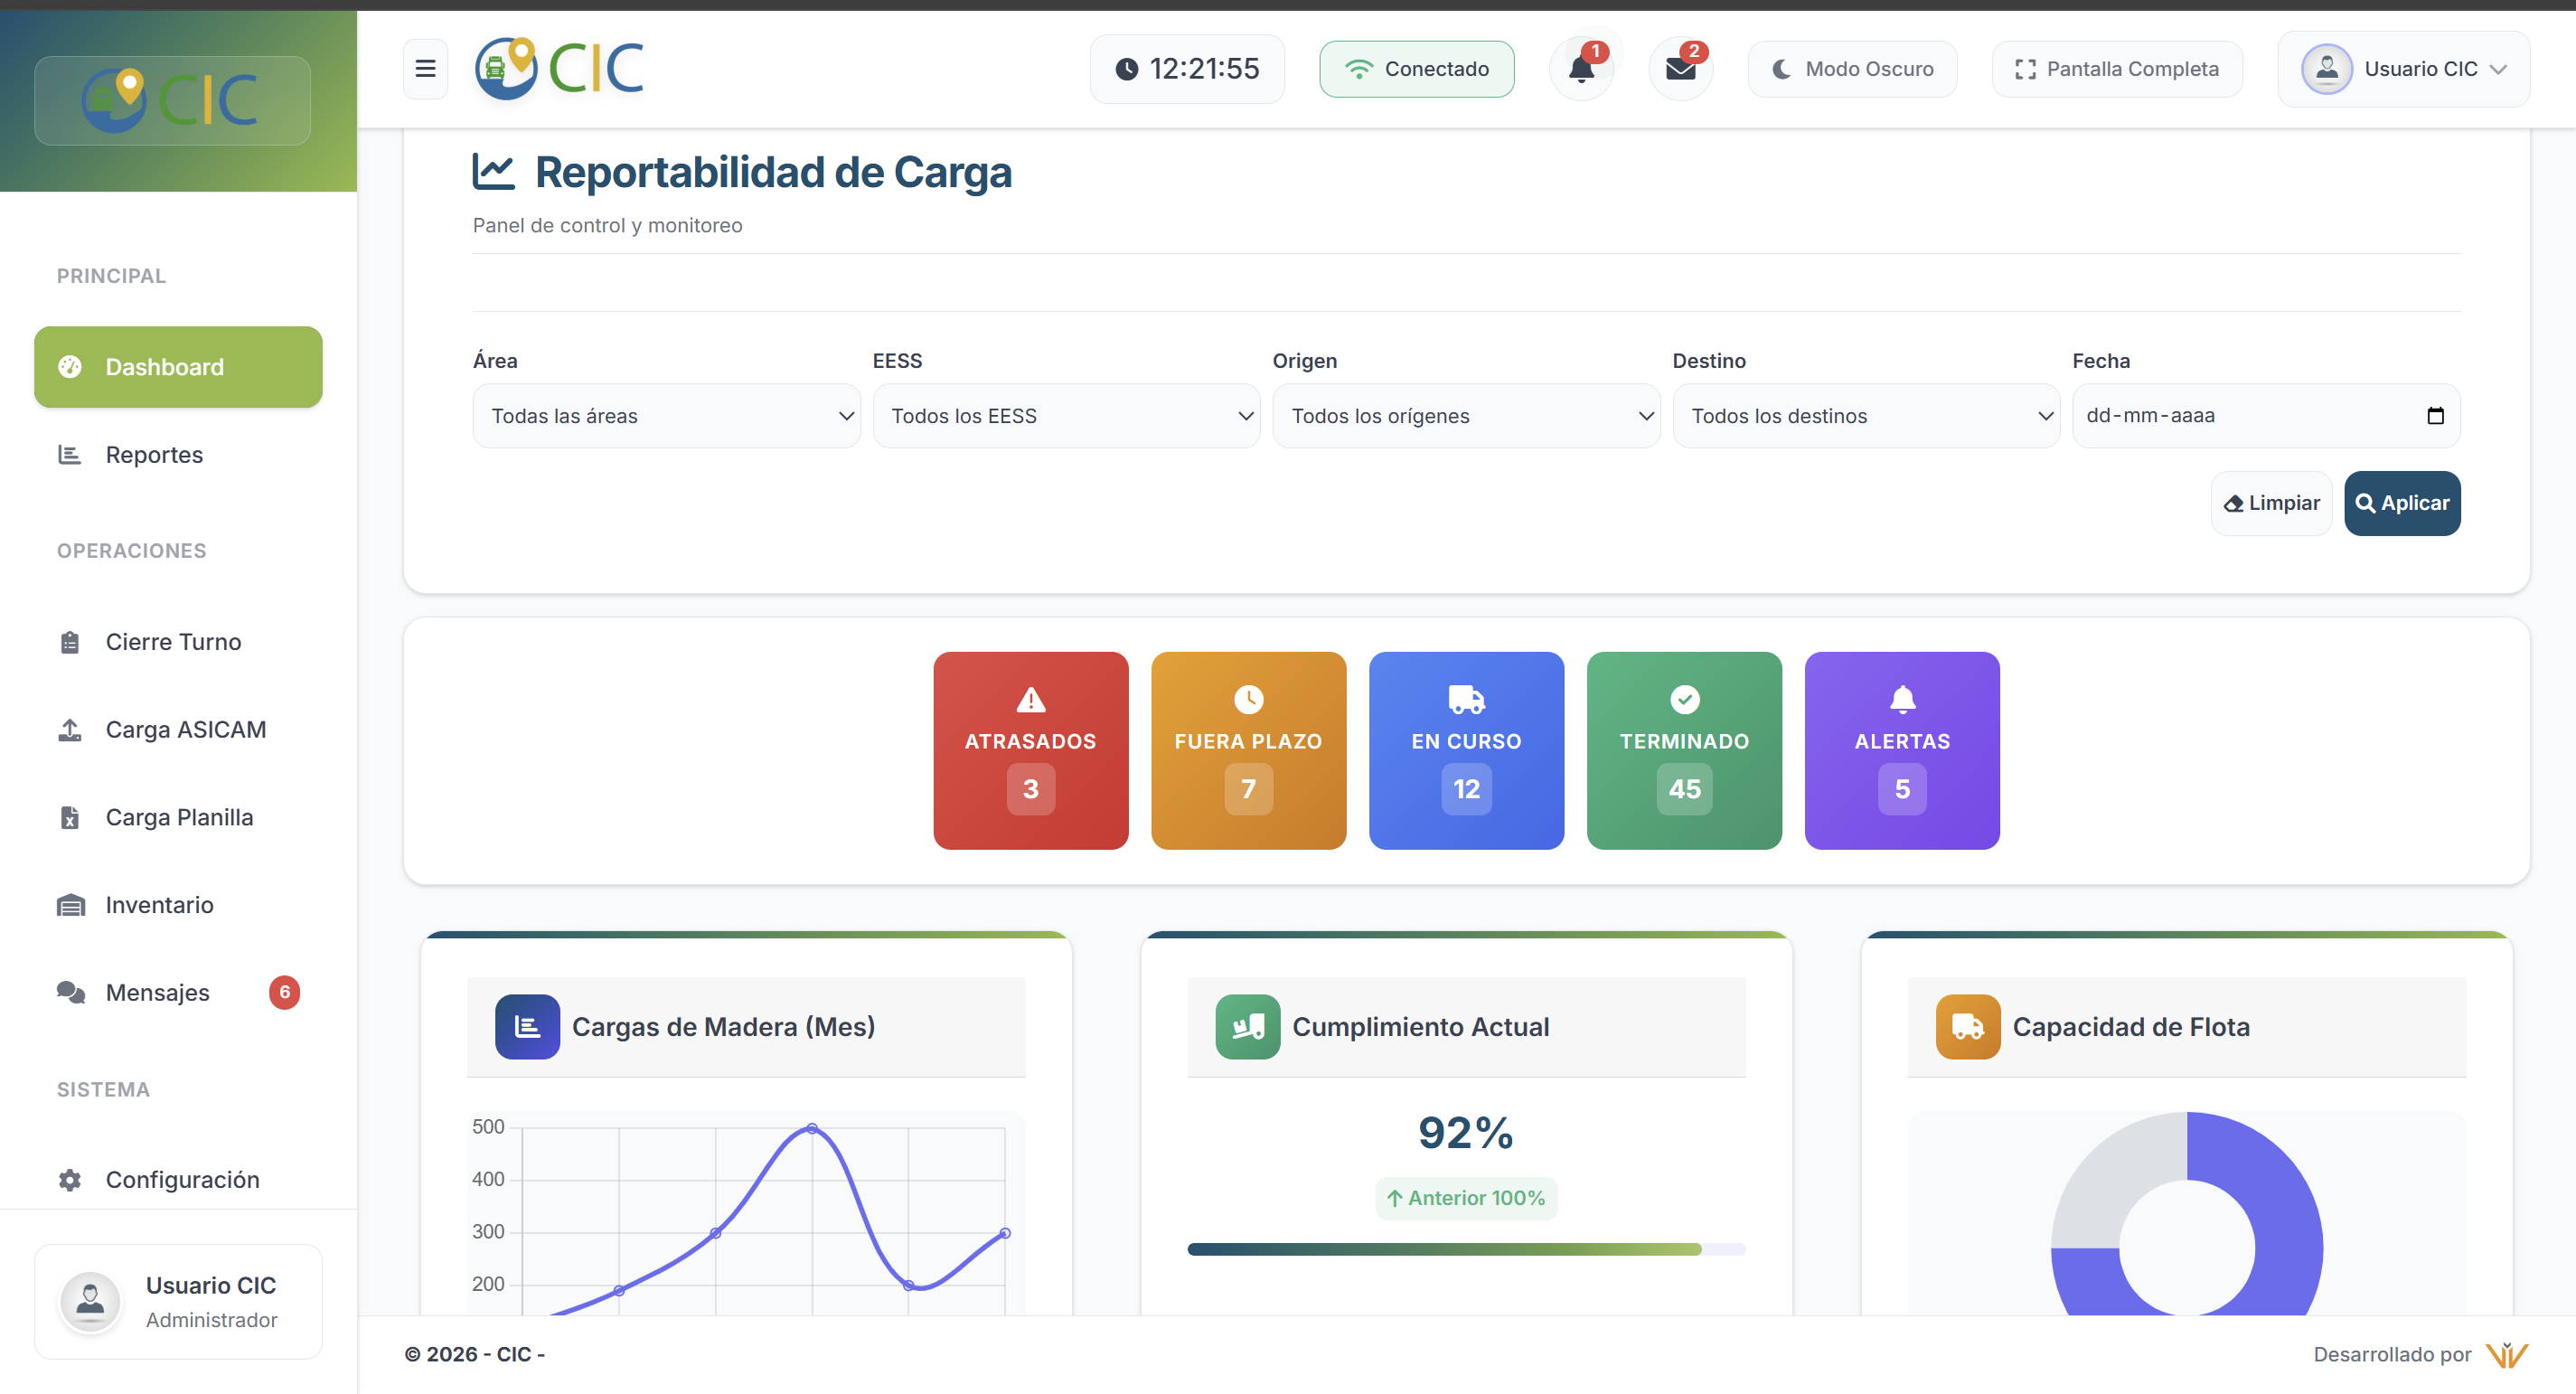This screenshot has height=1394, width=2576.
Task: Open Reportes in the sidebar
Action: [x=154, y=455]
